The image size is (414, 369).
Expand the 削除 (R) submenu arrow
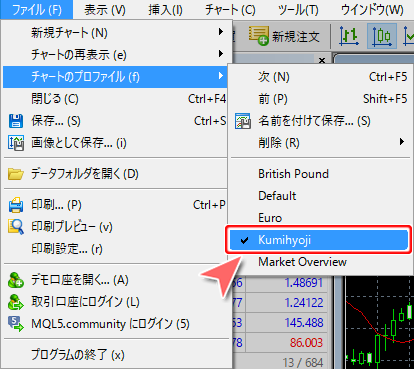tap(402, 142)
